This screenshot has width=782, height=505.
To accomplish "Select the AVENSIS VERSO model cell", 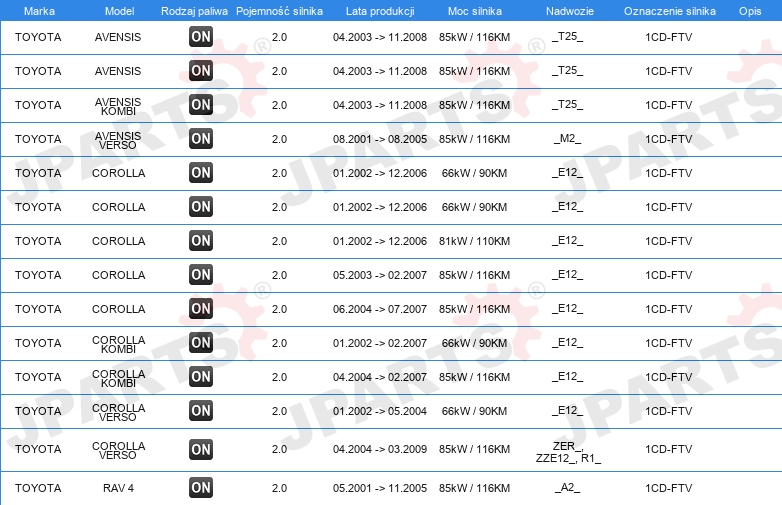I will click(x=118, y=140).
